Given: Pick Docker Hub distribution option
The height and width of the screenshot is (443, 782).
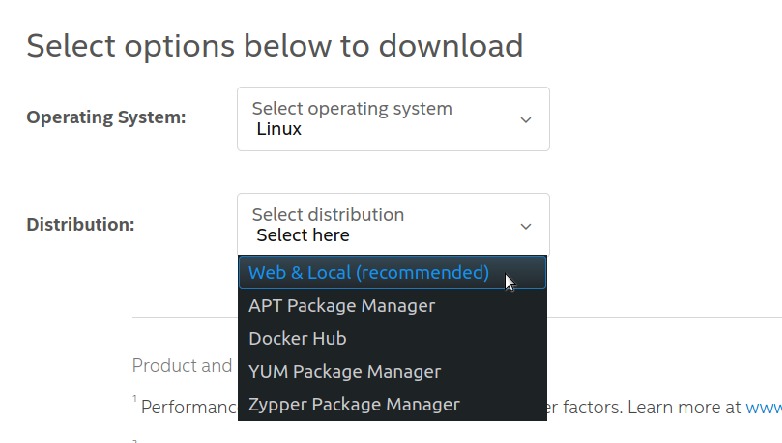Looking at the screenshot, I should [x=297, y=338].
